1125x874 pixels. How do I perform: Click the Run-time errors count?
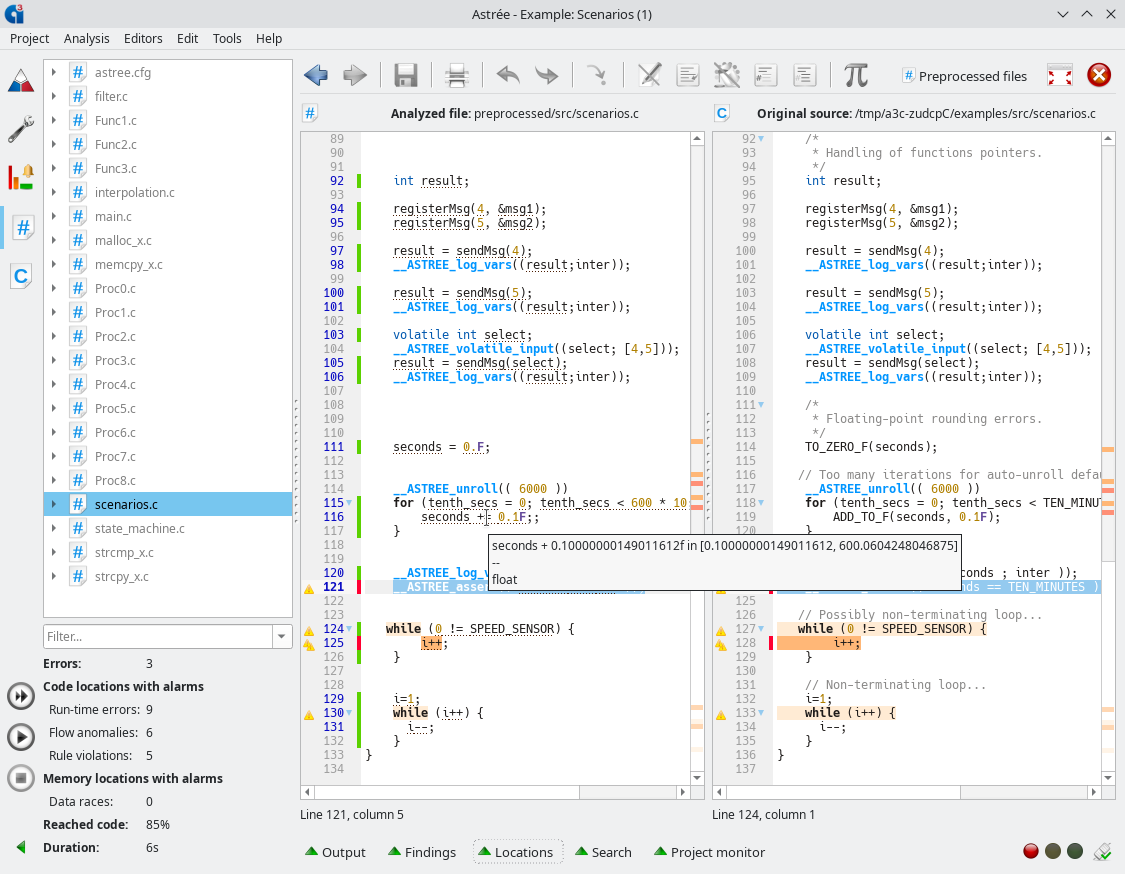[x=149, y=709]
